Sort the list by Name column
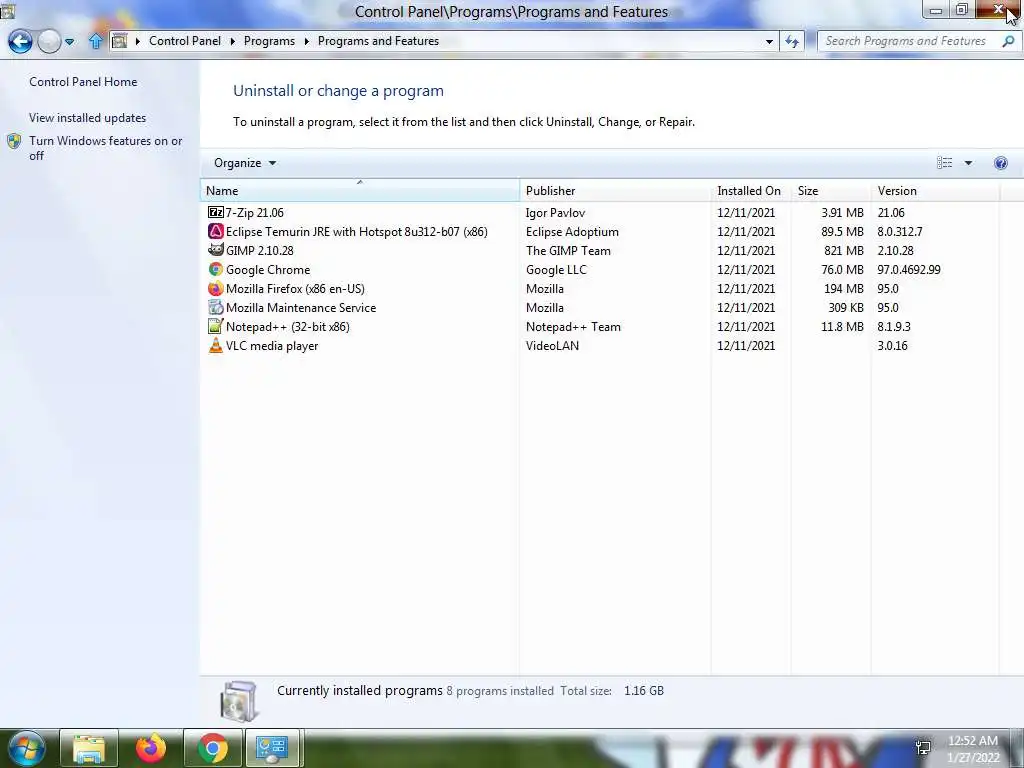Viewport: 1024px width, 768px height. tap(360, 191)
